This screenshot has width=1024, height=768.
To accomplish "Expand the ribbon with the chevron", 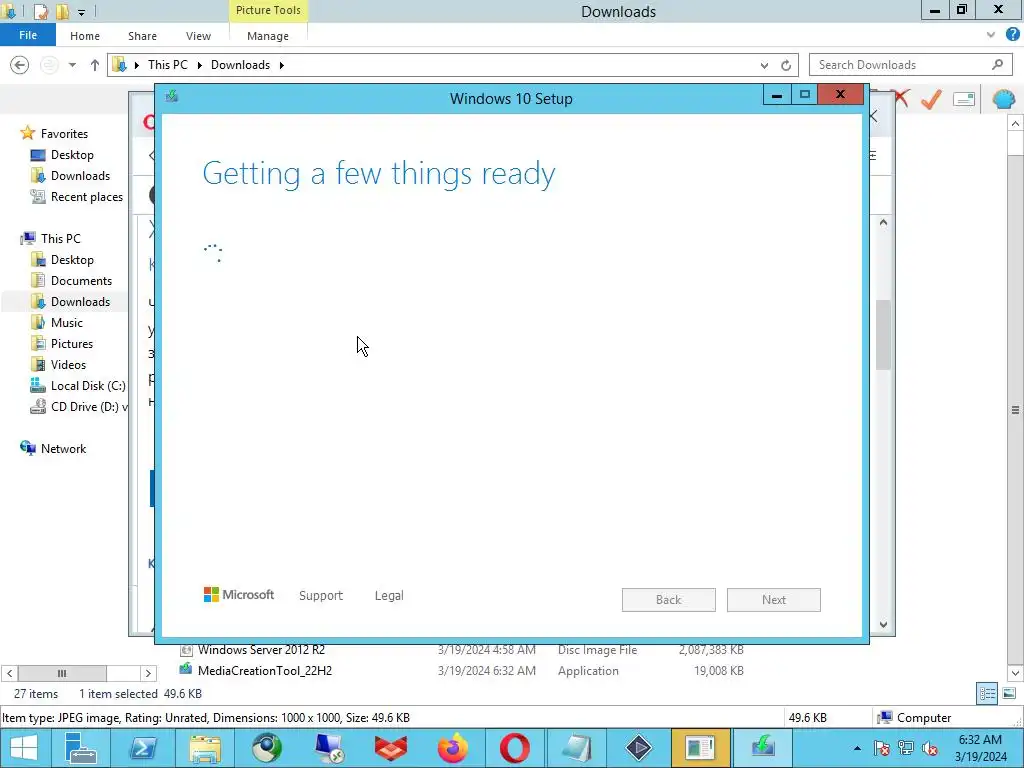I will click(x=991, y=35).
